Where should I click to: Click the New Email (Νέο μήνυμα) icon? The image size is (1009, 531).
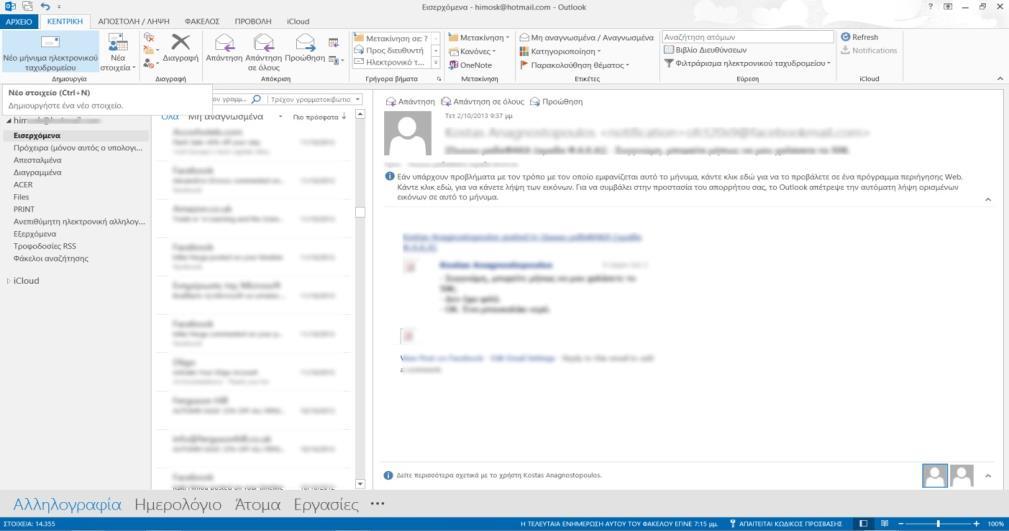click(50, 42)
